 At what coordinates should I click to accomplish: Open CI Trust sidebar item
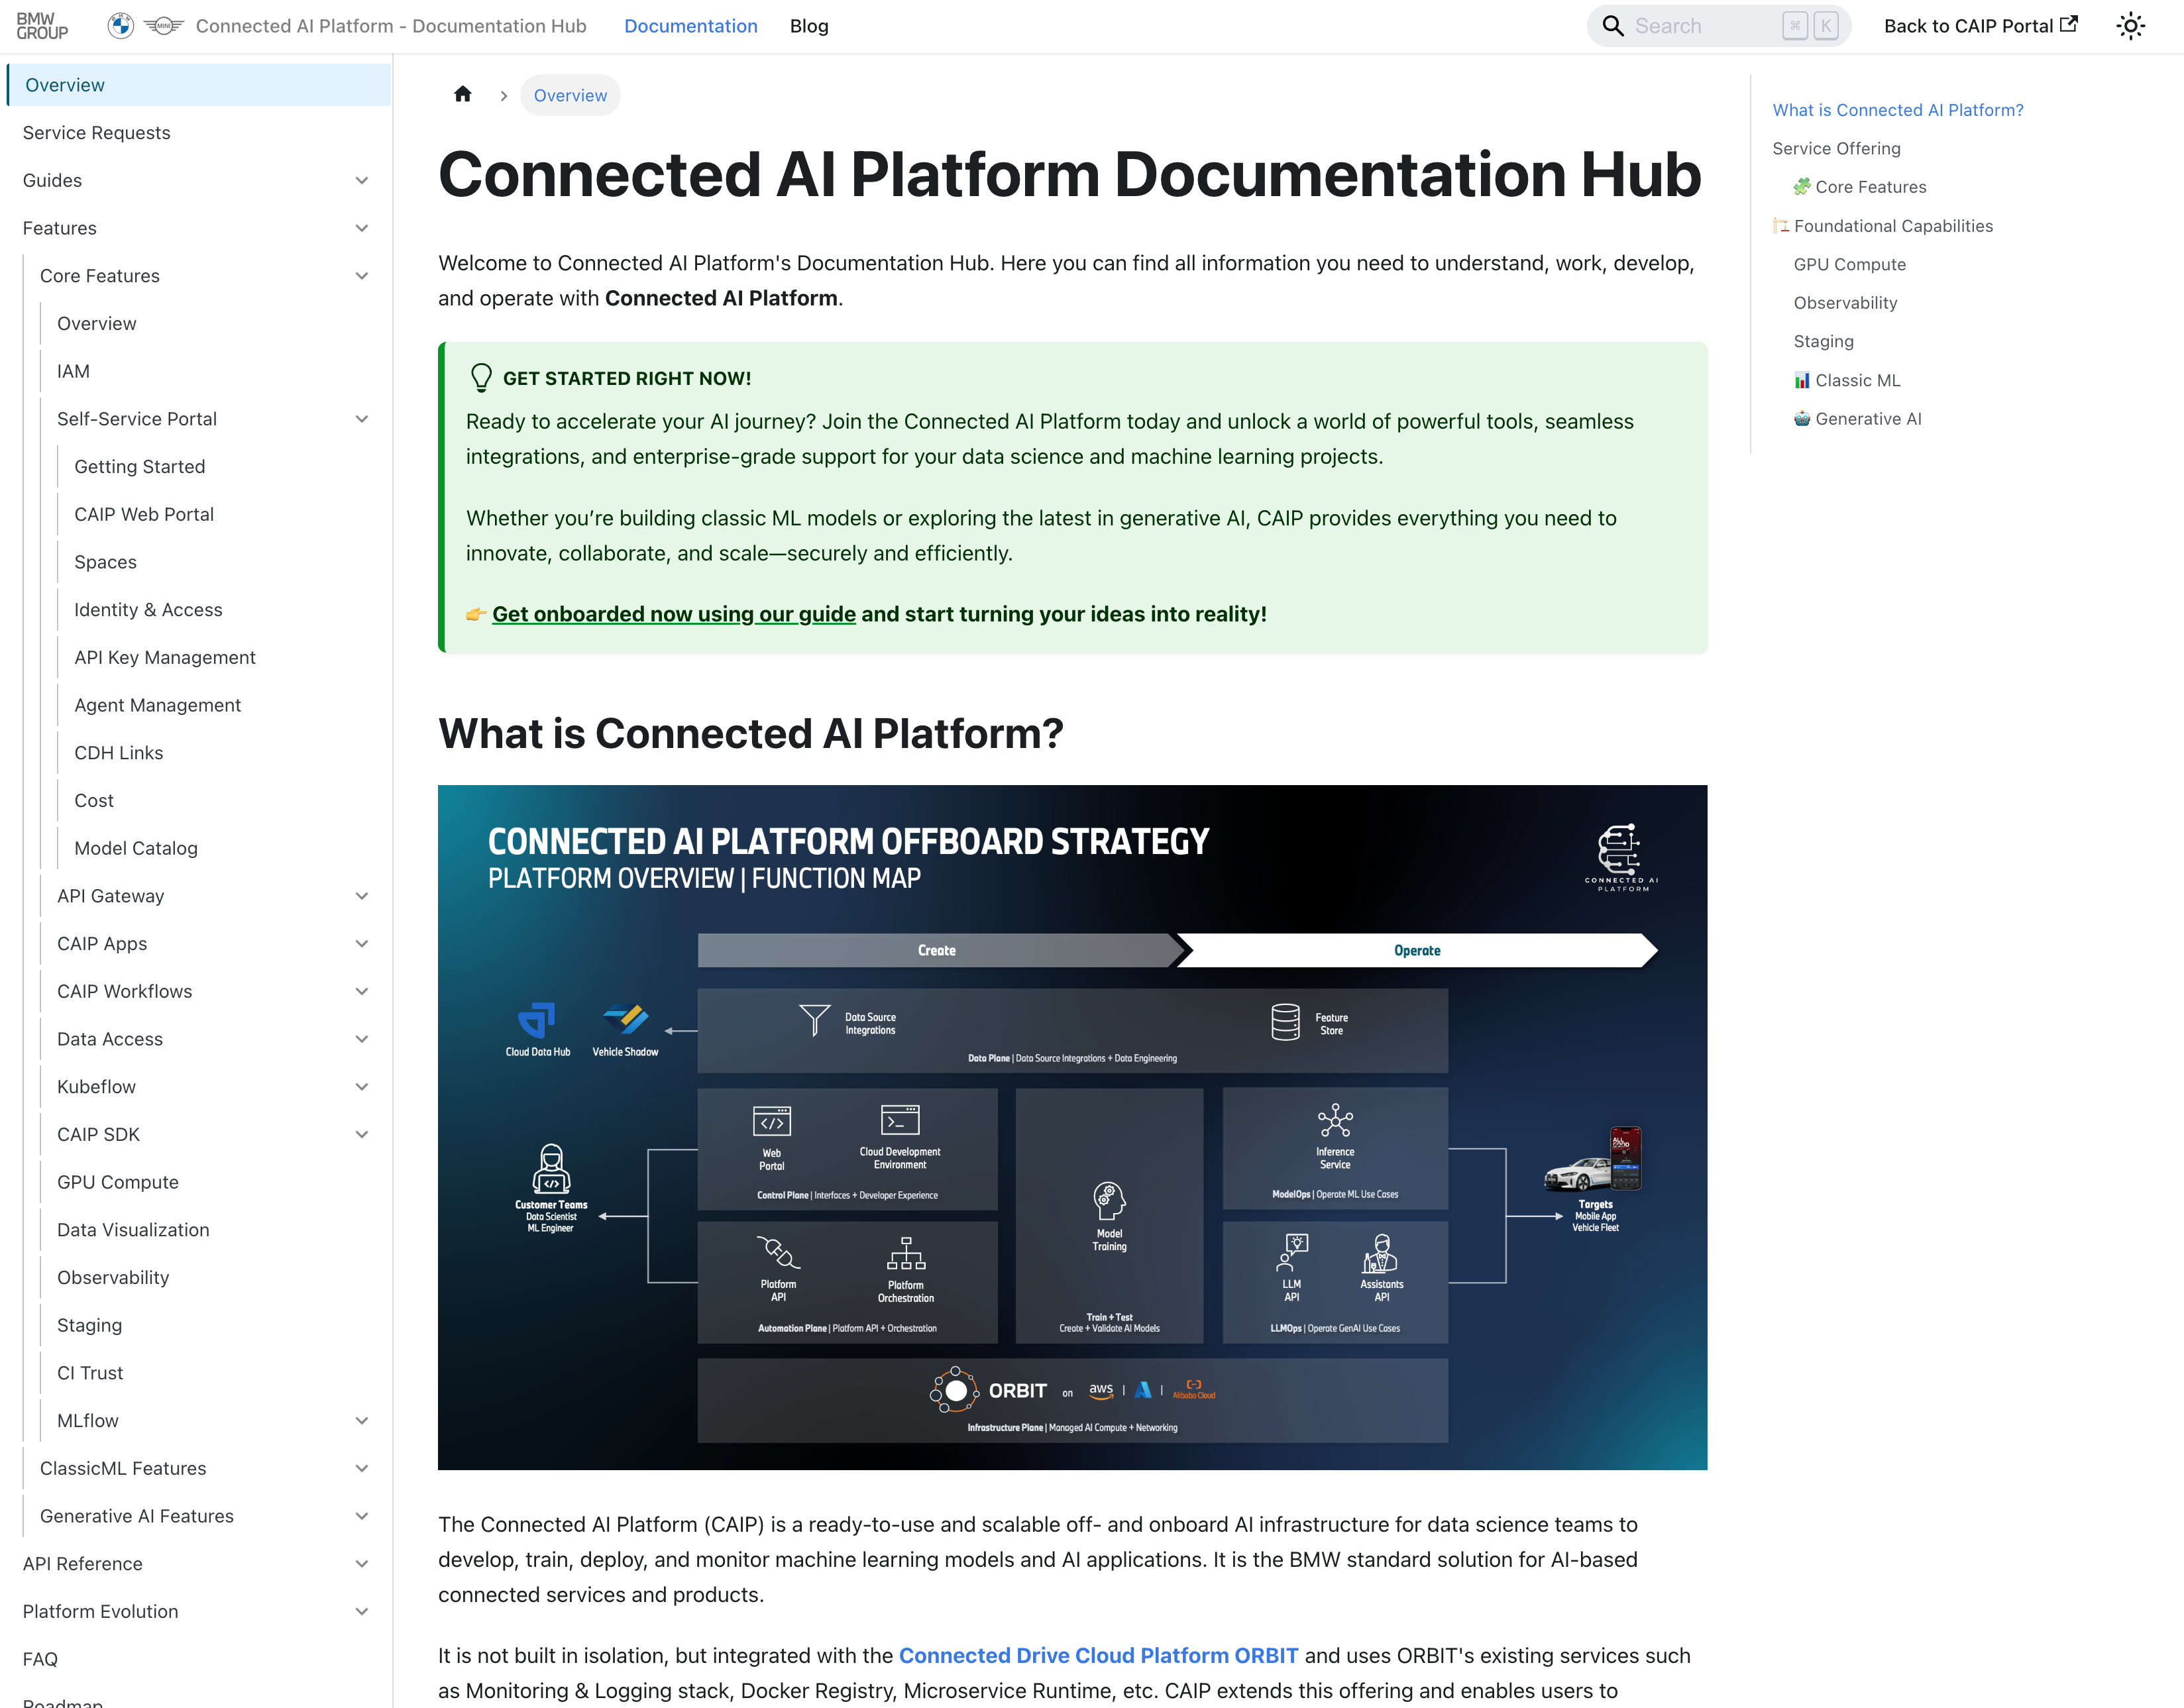90,1374
